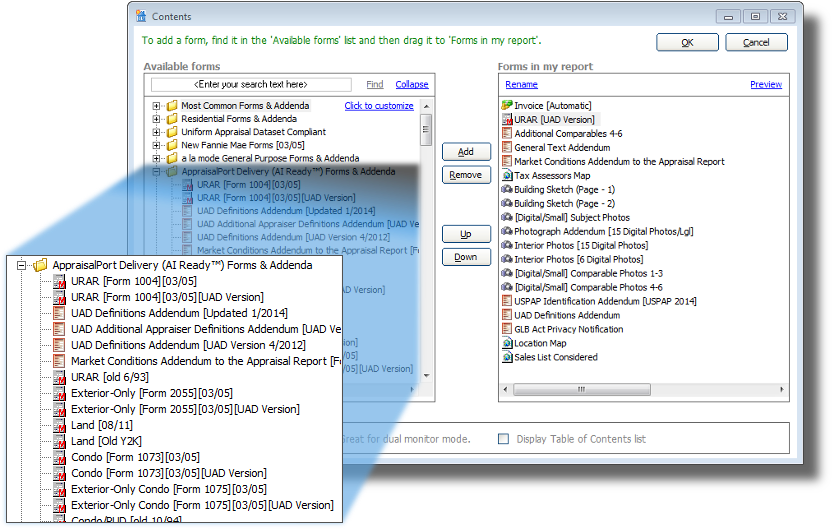Click the Invoice [Automatic] icon
The image size is (832, 529).
tap(507, 105)
